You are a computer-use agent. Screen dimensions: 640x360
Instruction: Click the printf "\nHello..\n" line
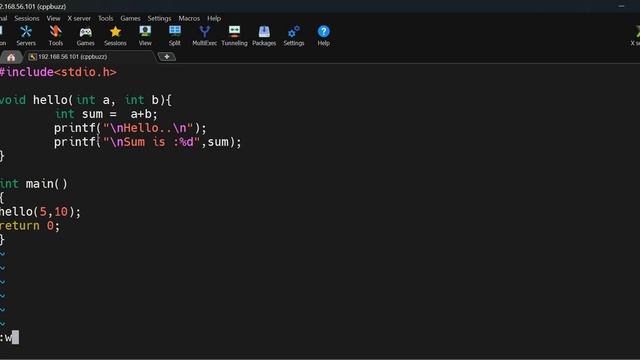pos(130,128)
